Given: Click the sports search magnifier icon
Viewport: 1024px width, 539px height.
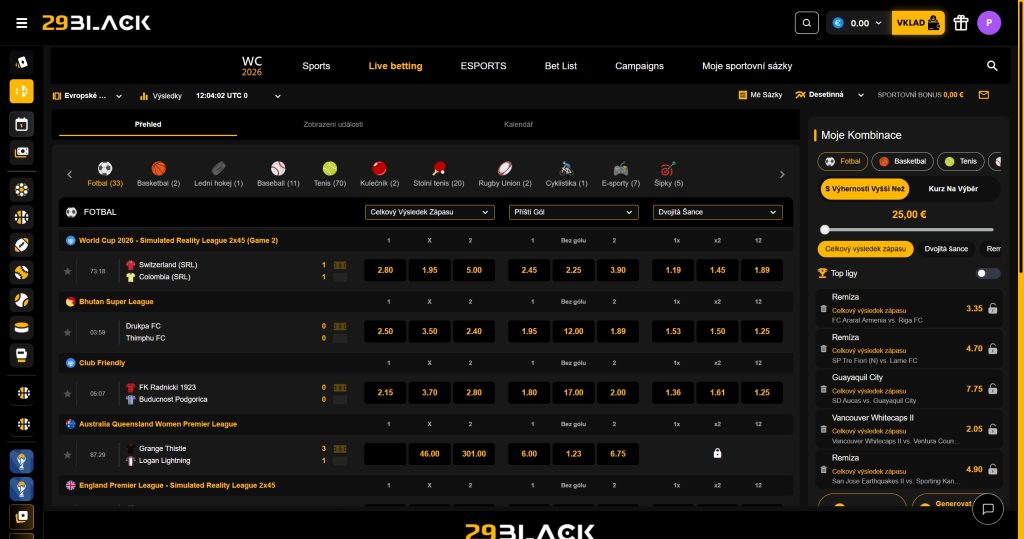Looking at the screenshot, I should point(992,65).
